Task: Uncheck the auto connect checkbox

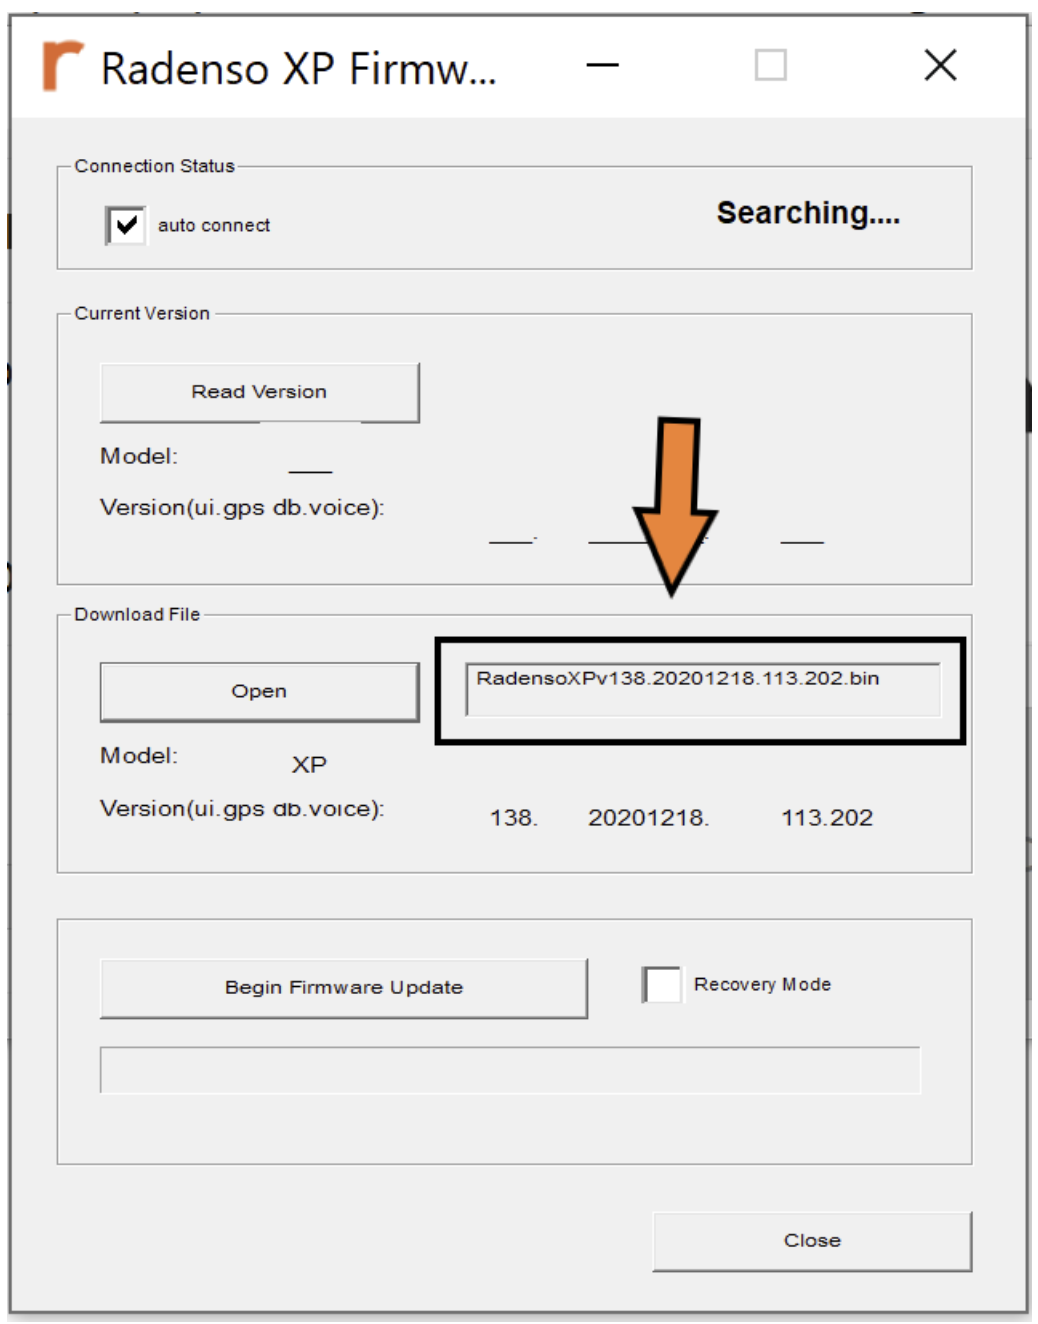Action: 126,225
